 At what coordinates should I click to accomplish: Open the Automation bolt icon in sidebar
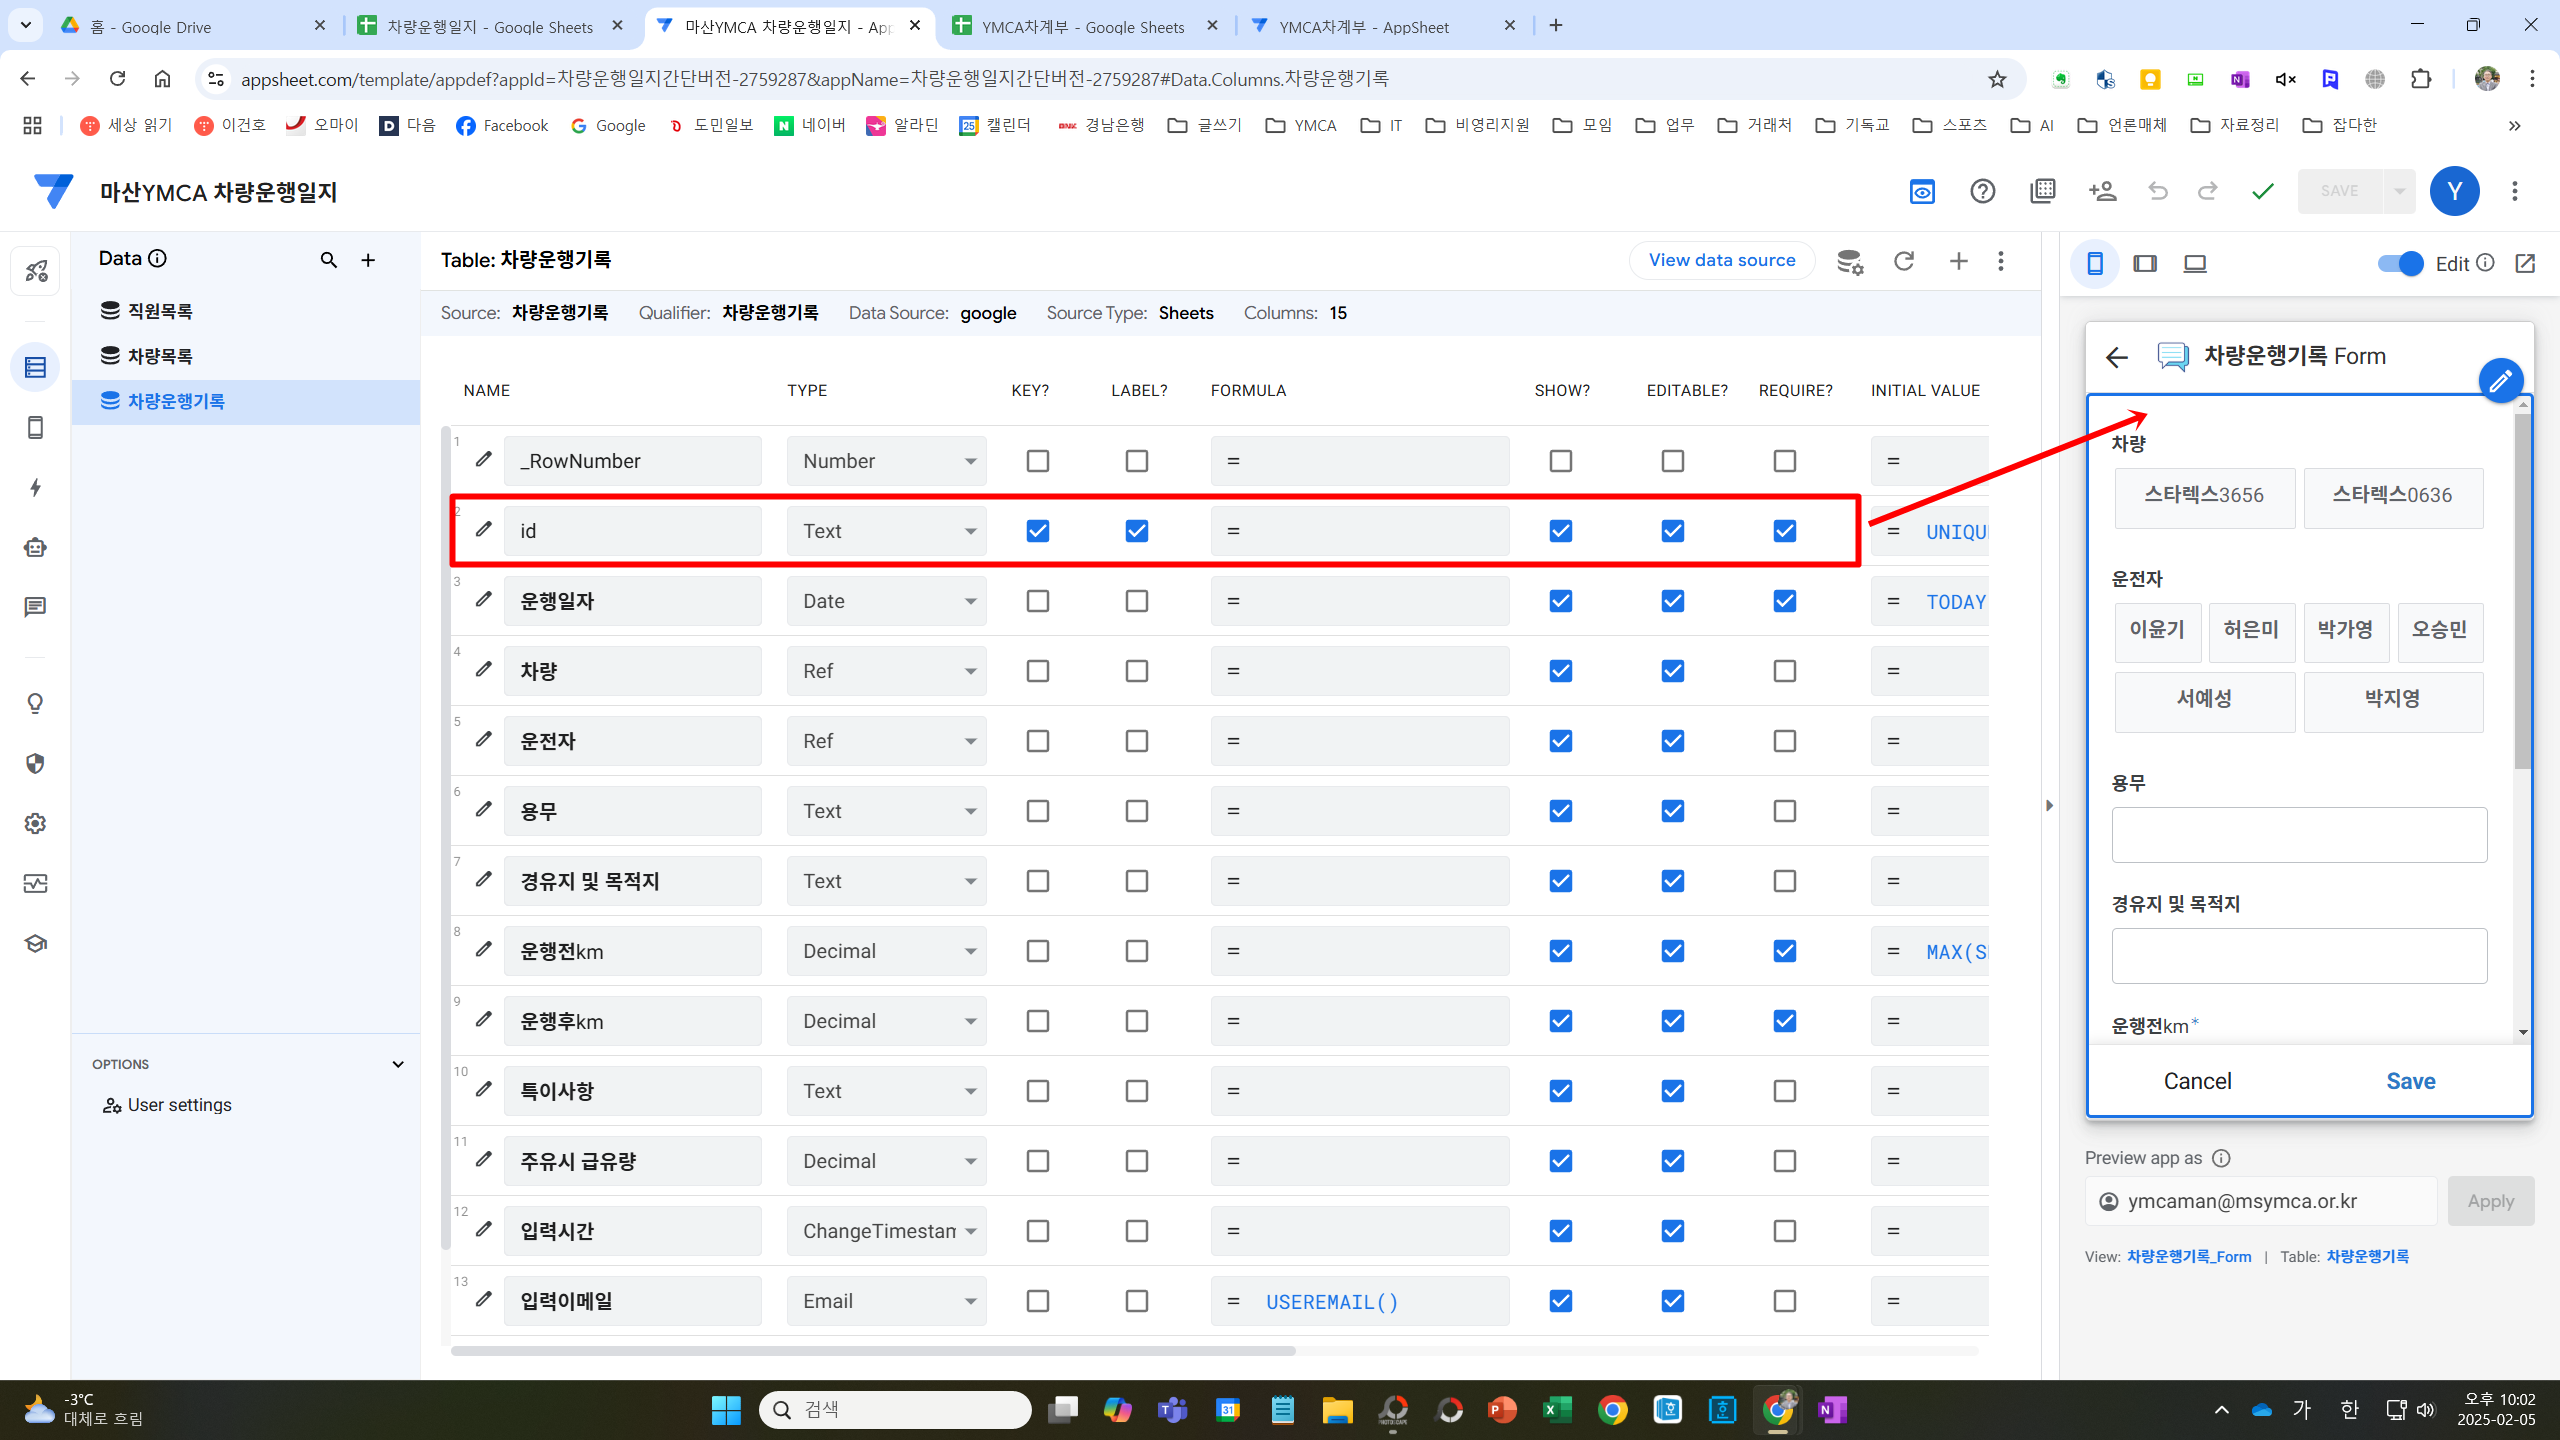click(35, 488)
